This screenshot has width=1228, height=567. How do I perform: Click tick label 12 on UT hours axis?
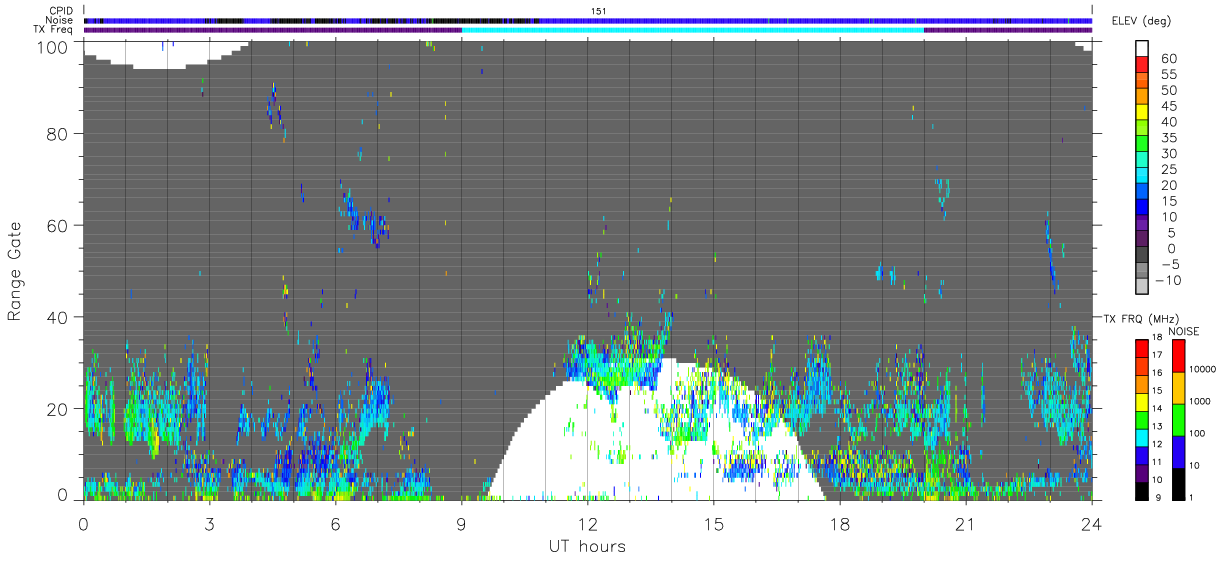[x=587, y=524]
